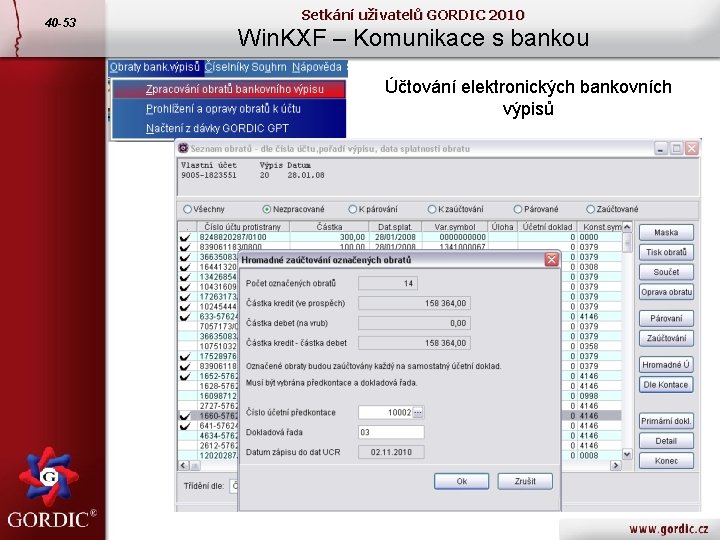
Task: Close the Seznam obratů window
Action: (692, 148)
